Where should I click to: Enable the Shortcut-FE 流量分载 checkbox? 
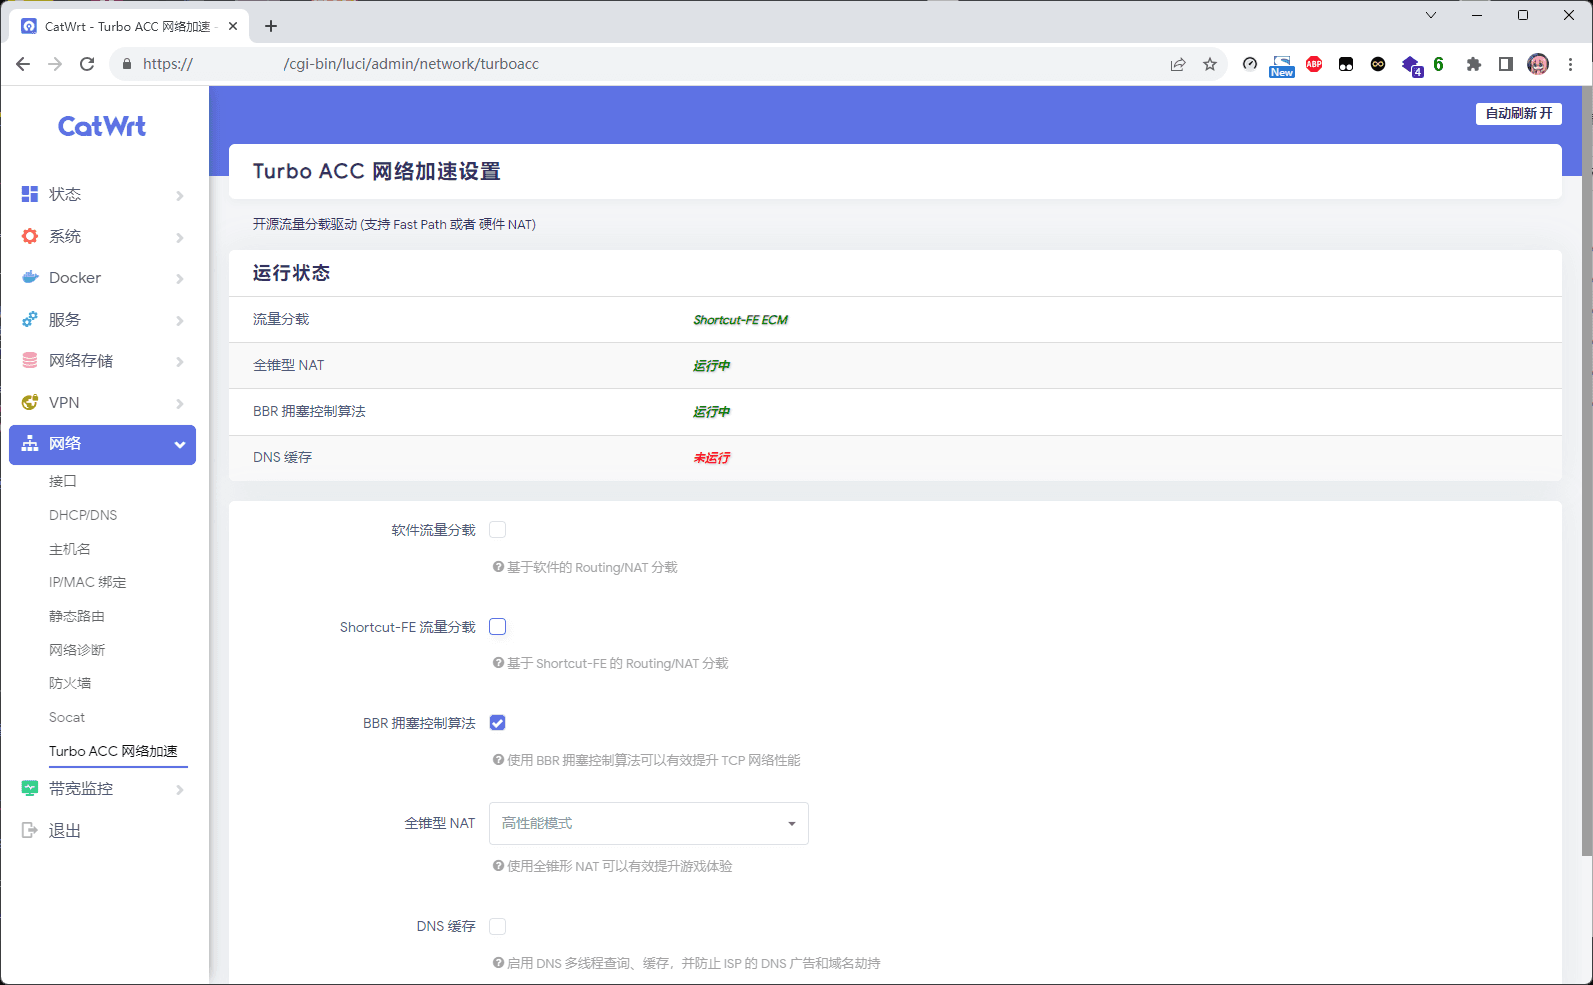tap(497, 627)
